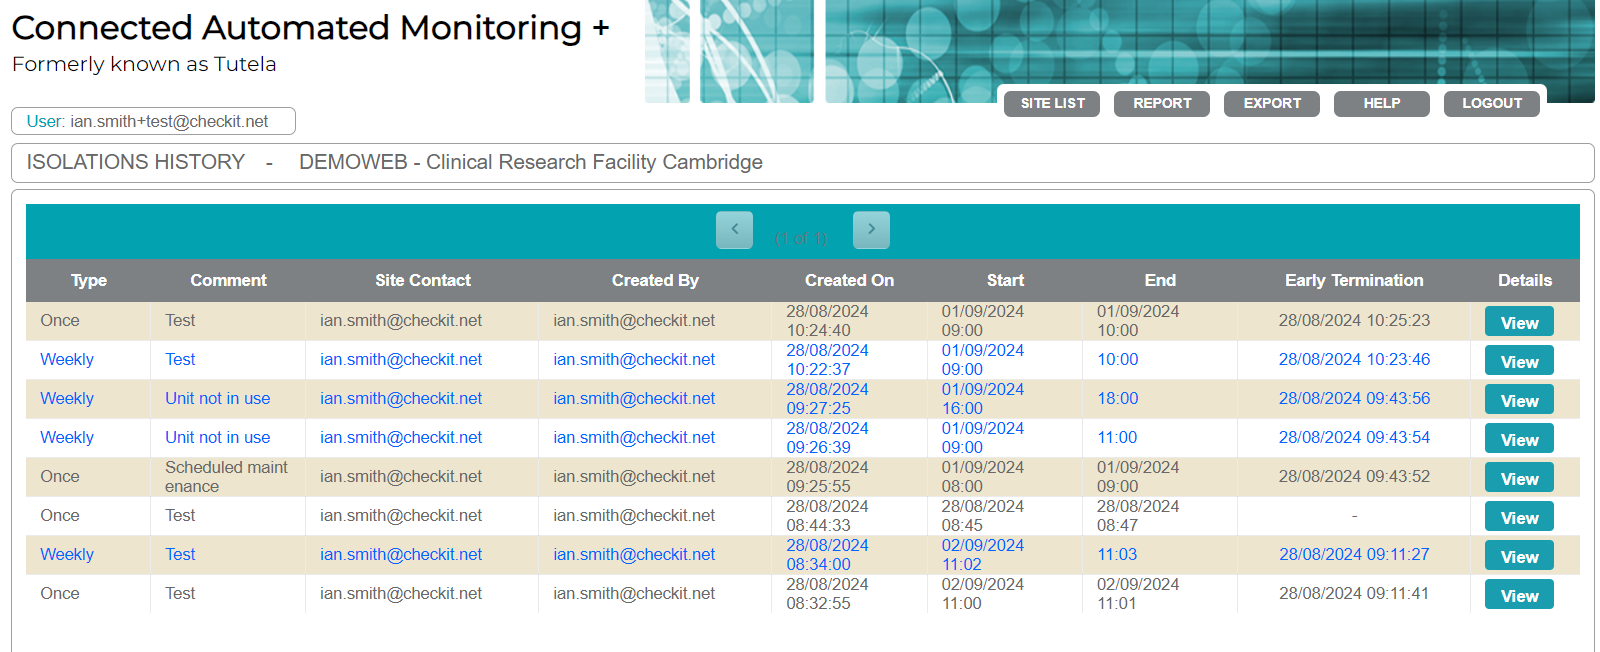View isolation created 28/08/2024 10:22:37
Image resolution: width=1600 pixels, height=652 pixels.
[1518, 361]
